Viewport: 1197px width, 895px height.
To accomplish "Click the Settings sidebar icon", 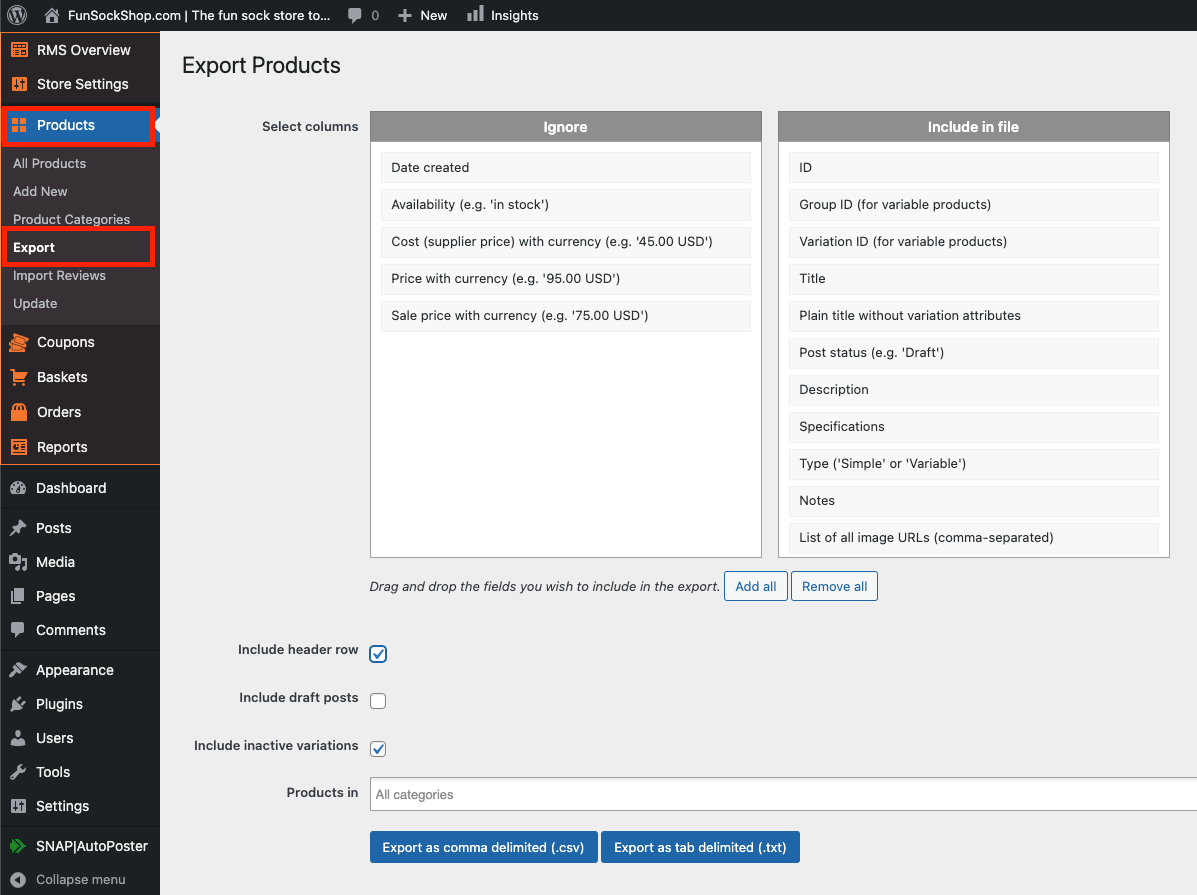I will tap(18, 806).
